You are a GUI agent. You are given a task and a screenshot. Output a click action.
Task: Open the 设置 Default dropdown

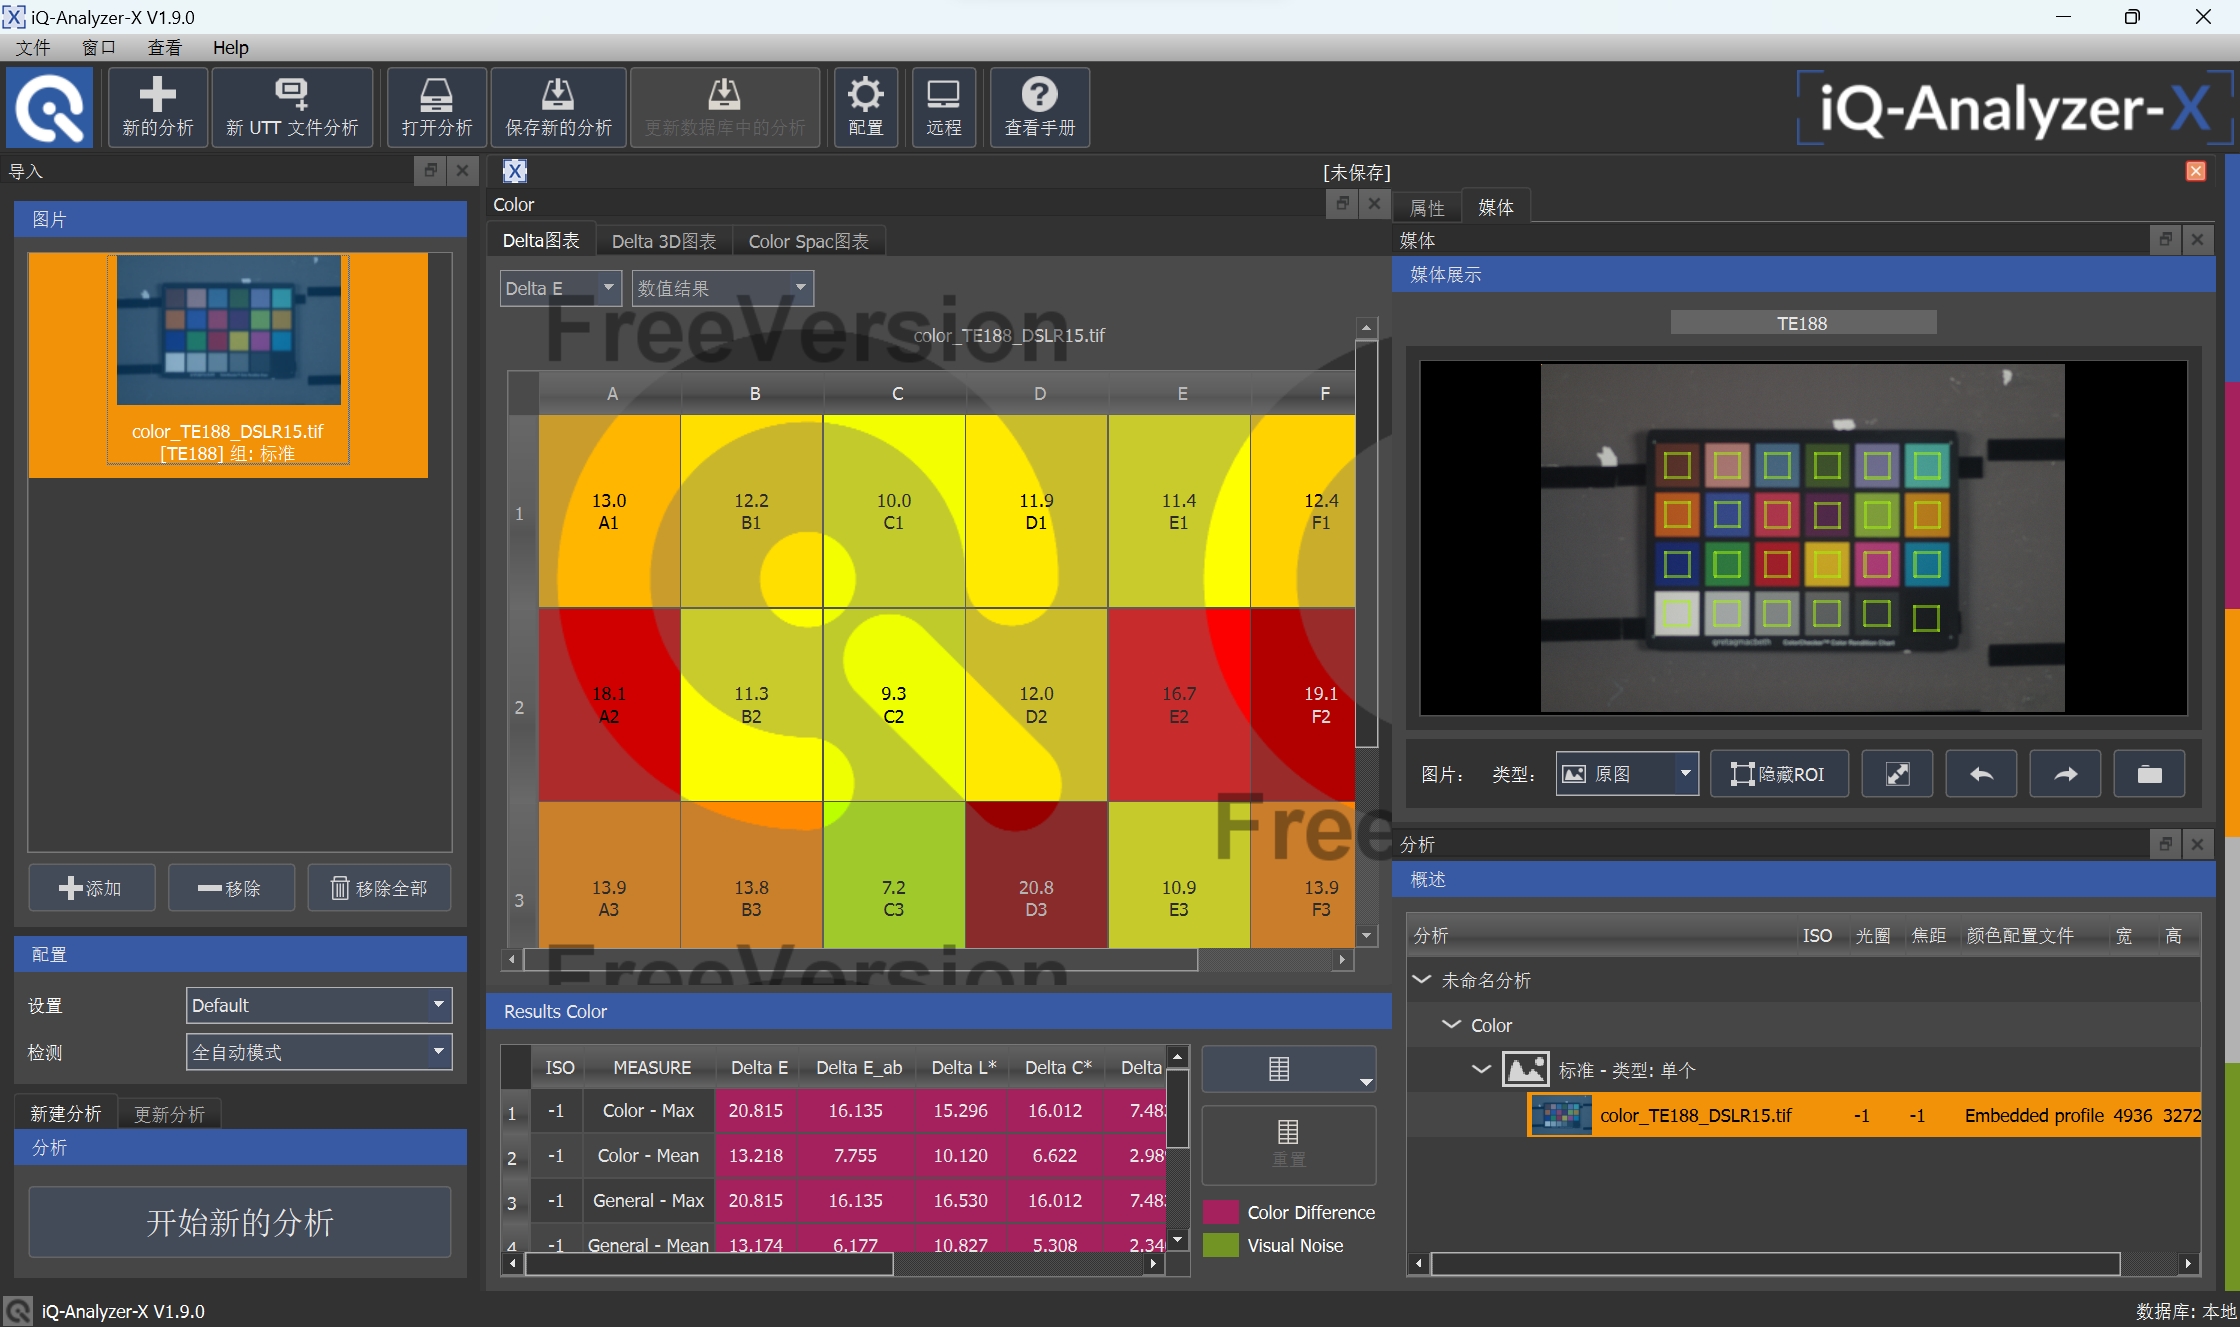pos(319,1005)
